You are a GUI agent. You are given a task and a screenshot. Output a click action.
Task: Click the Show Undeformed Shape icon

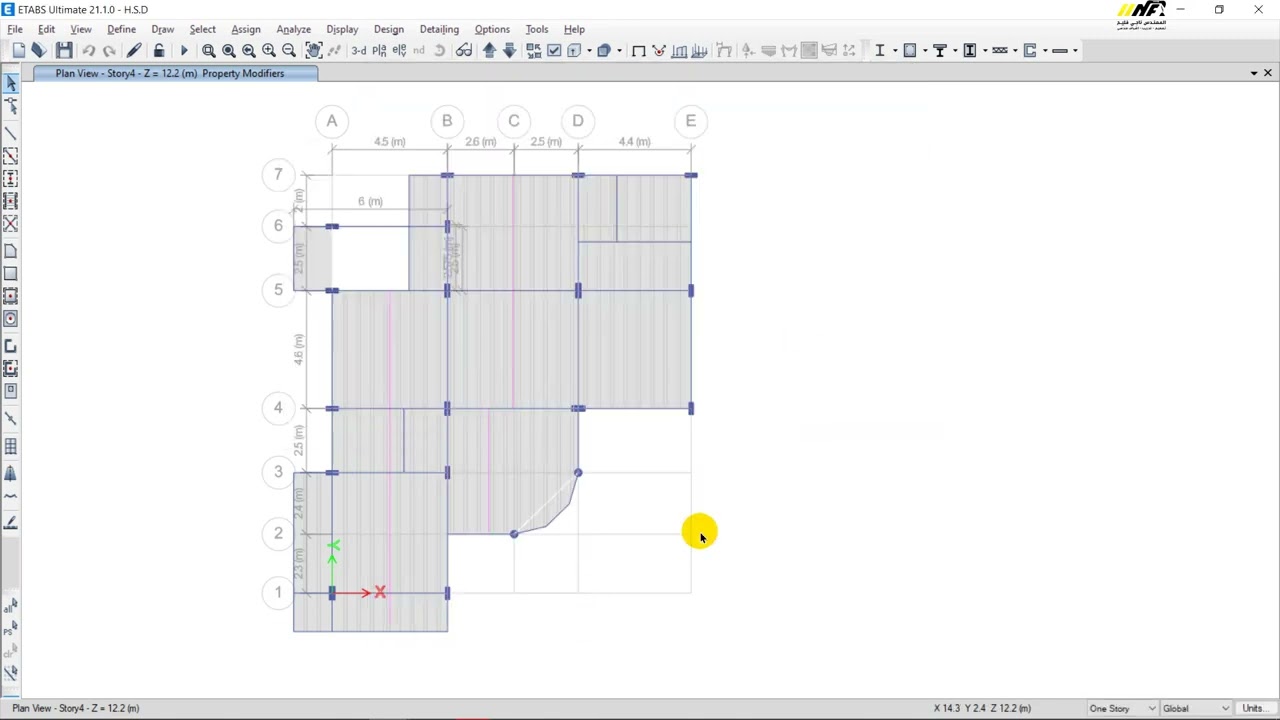point(638,50)
